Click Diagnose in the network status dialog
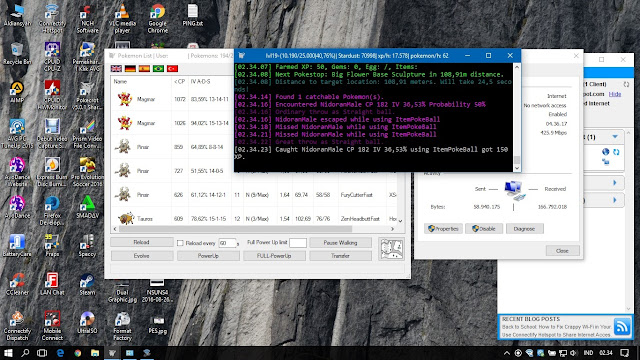This screenshot has width=640, height=360. (x=524, y=229)
